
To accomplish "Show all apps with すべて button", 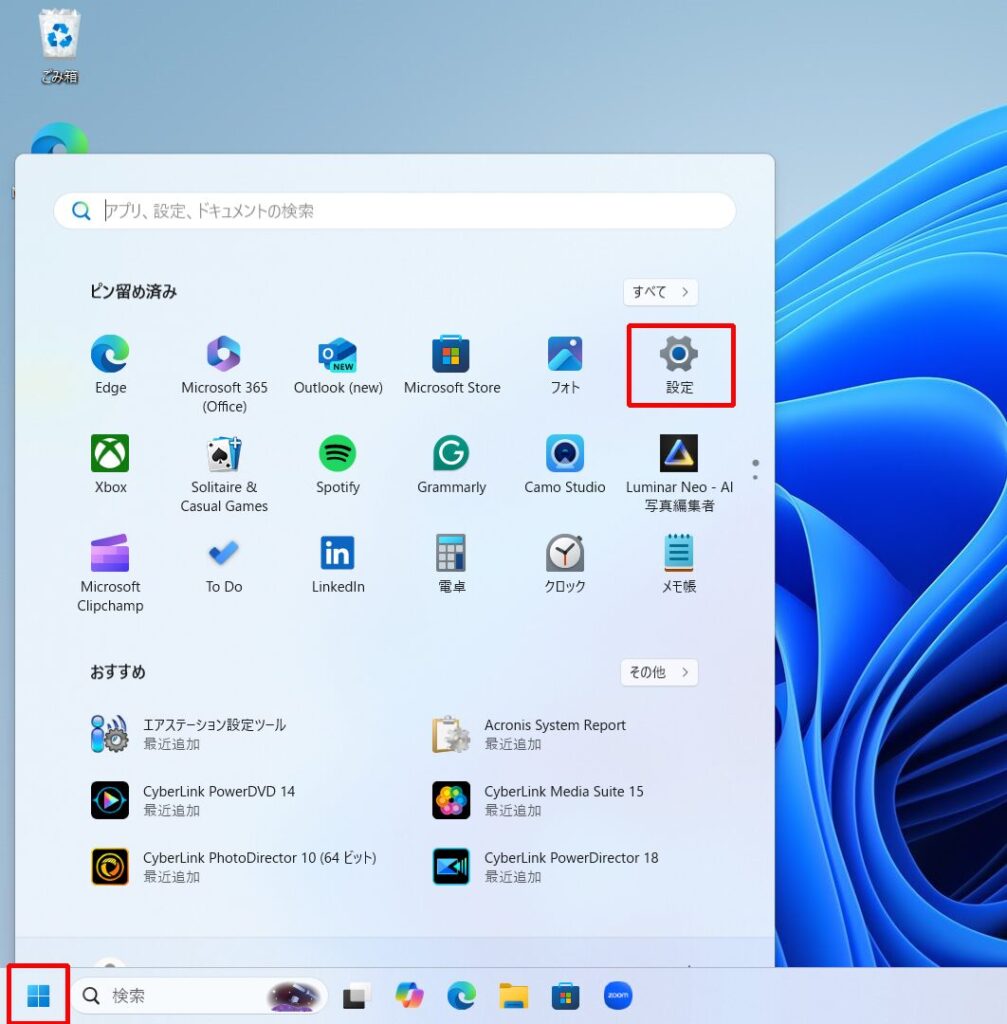I will (660, 292).
